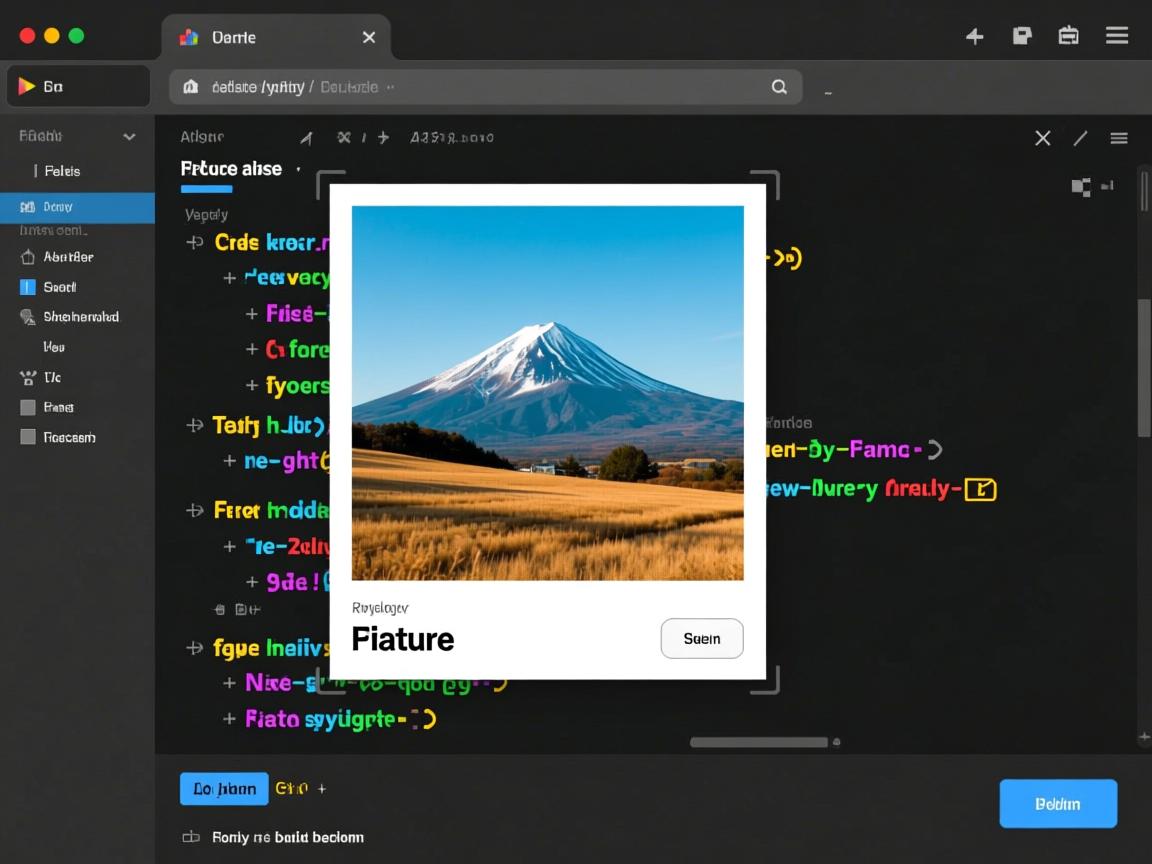Select the highlighted Domy sidebar item
Screen dimensions: 1152x864
click(77, 207)
